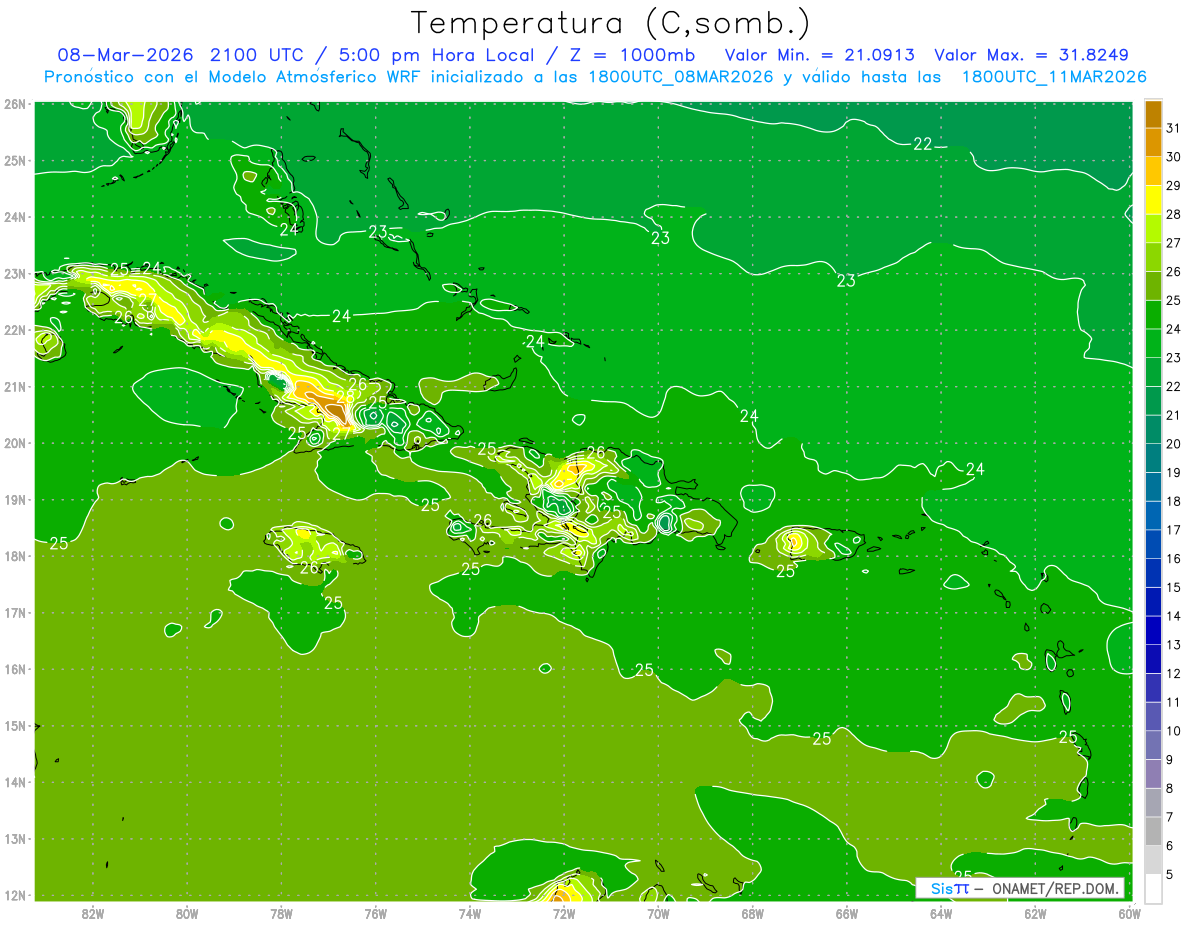1200x927 pixels.
Task: Click the '22N' latitude axis label
Action: (x=15, y=330)
